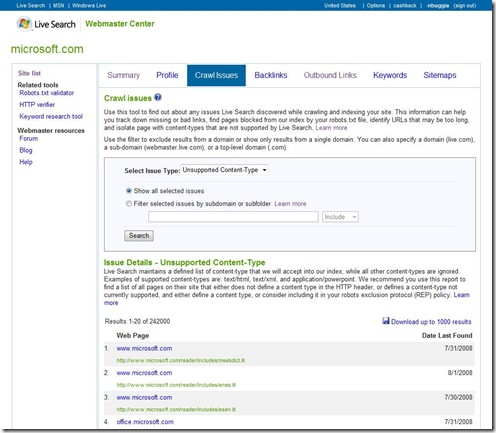Click the download floppy disk icon

386,321
